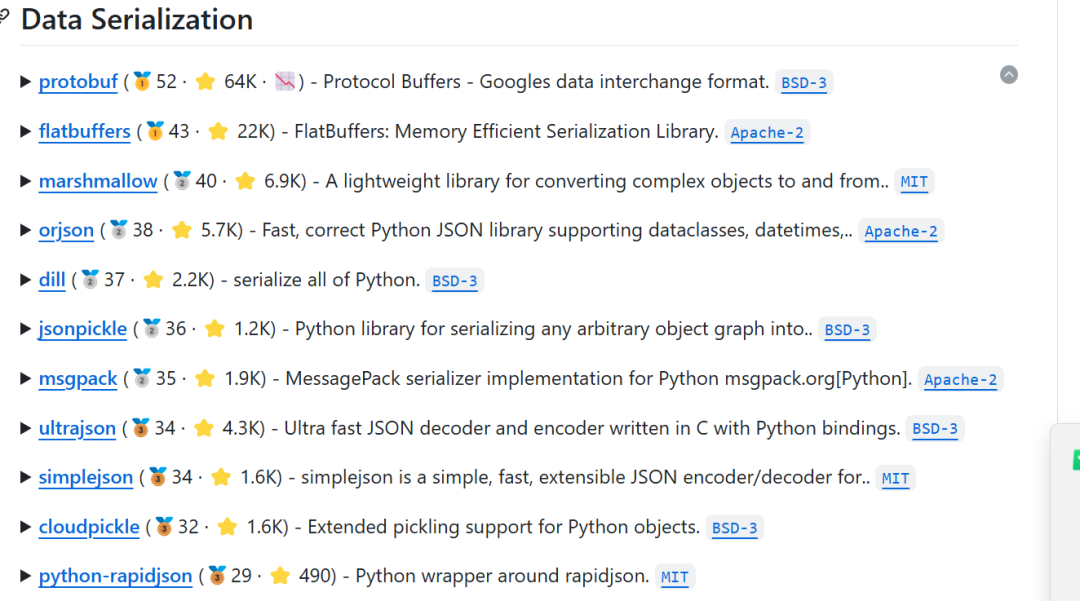Click the Apache-2 license badge for orjson
Image resolution: width=1080 pixels, height=601 pixels.
point(901,231)
